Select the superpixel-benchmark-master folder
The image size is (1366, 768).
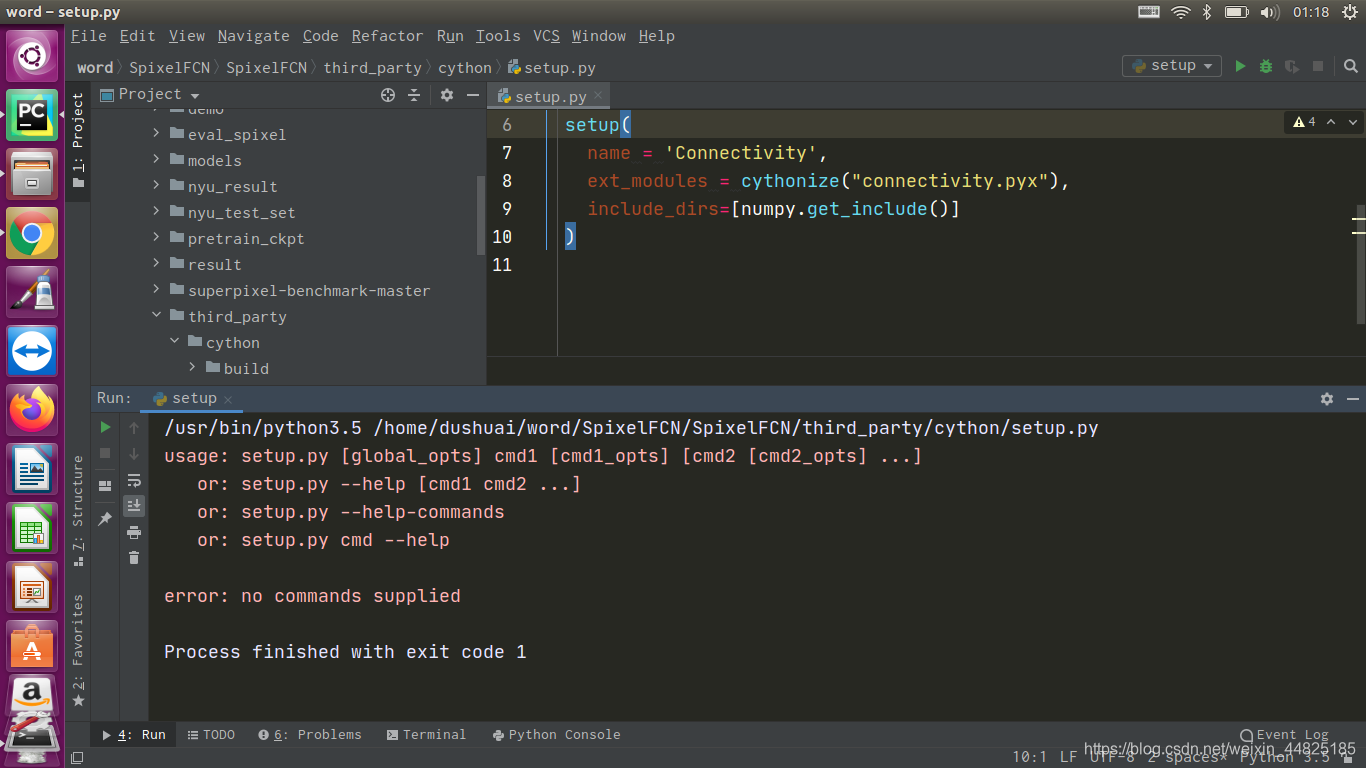[309, 290]
